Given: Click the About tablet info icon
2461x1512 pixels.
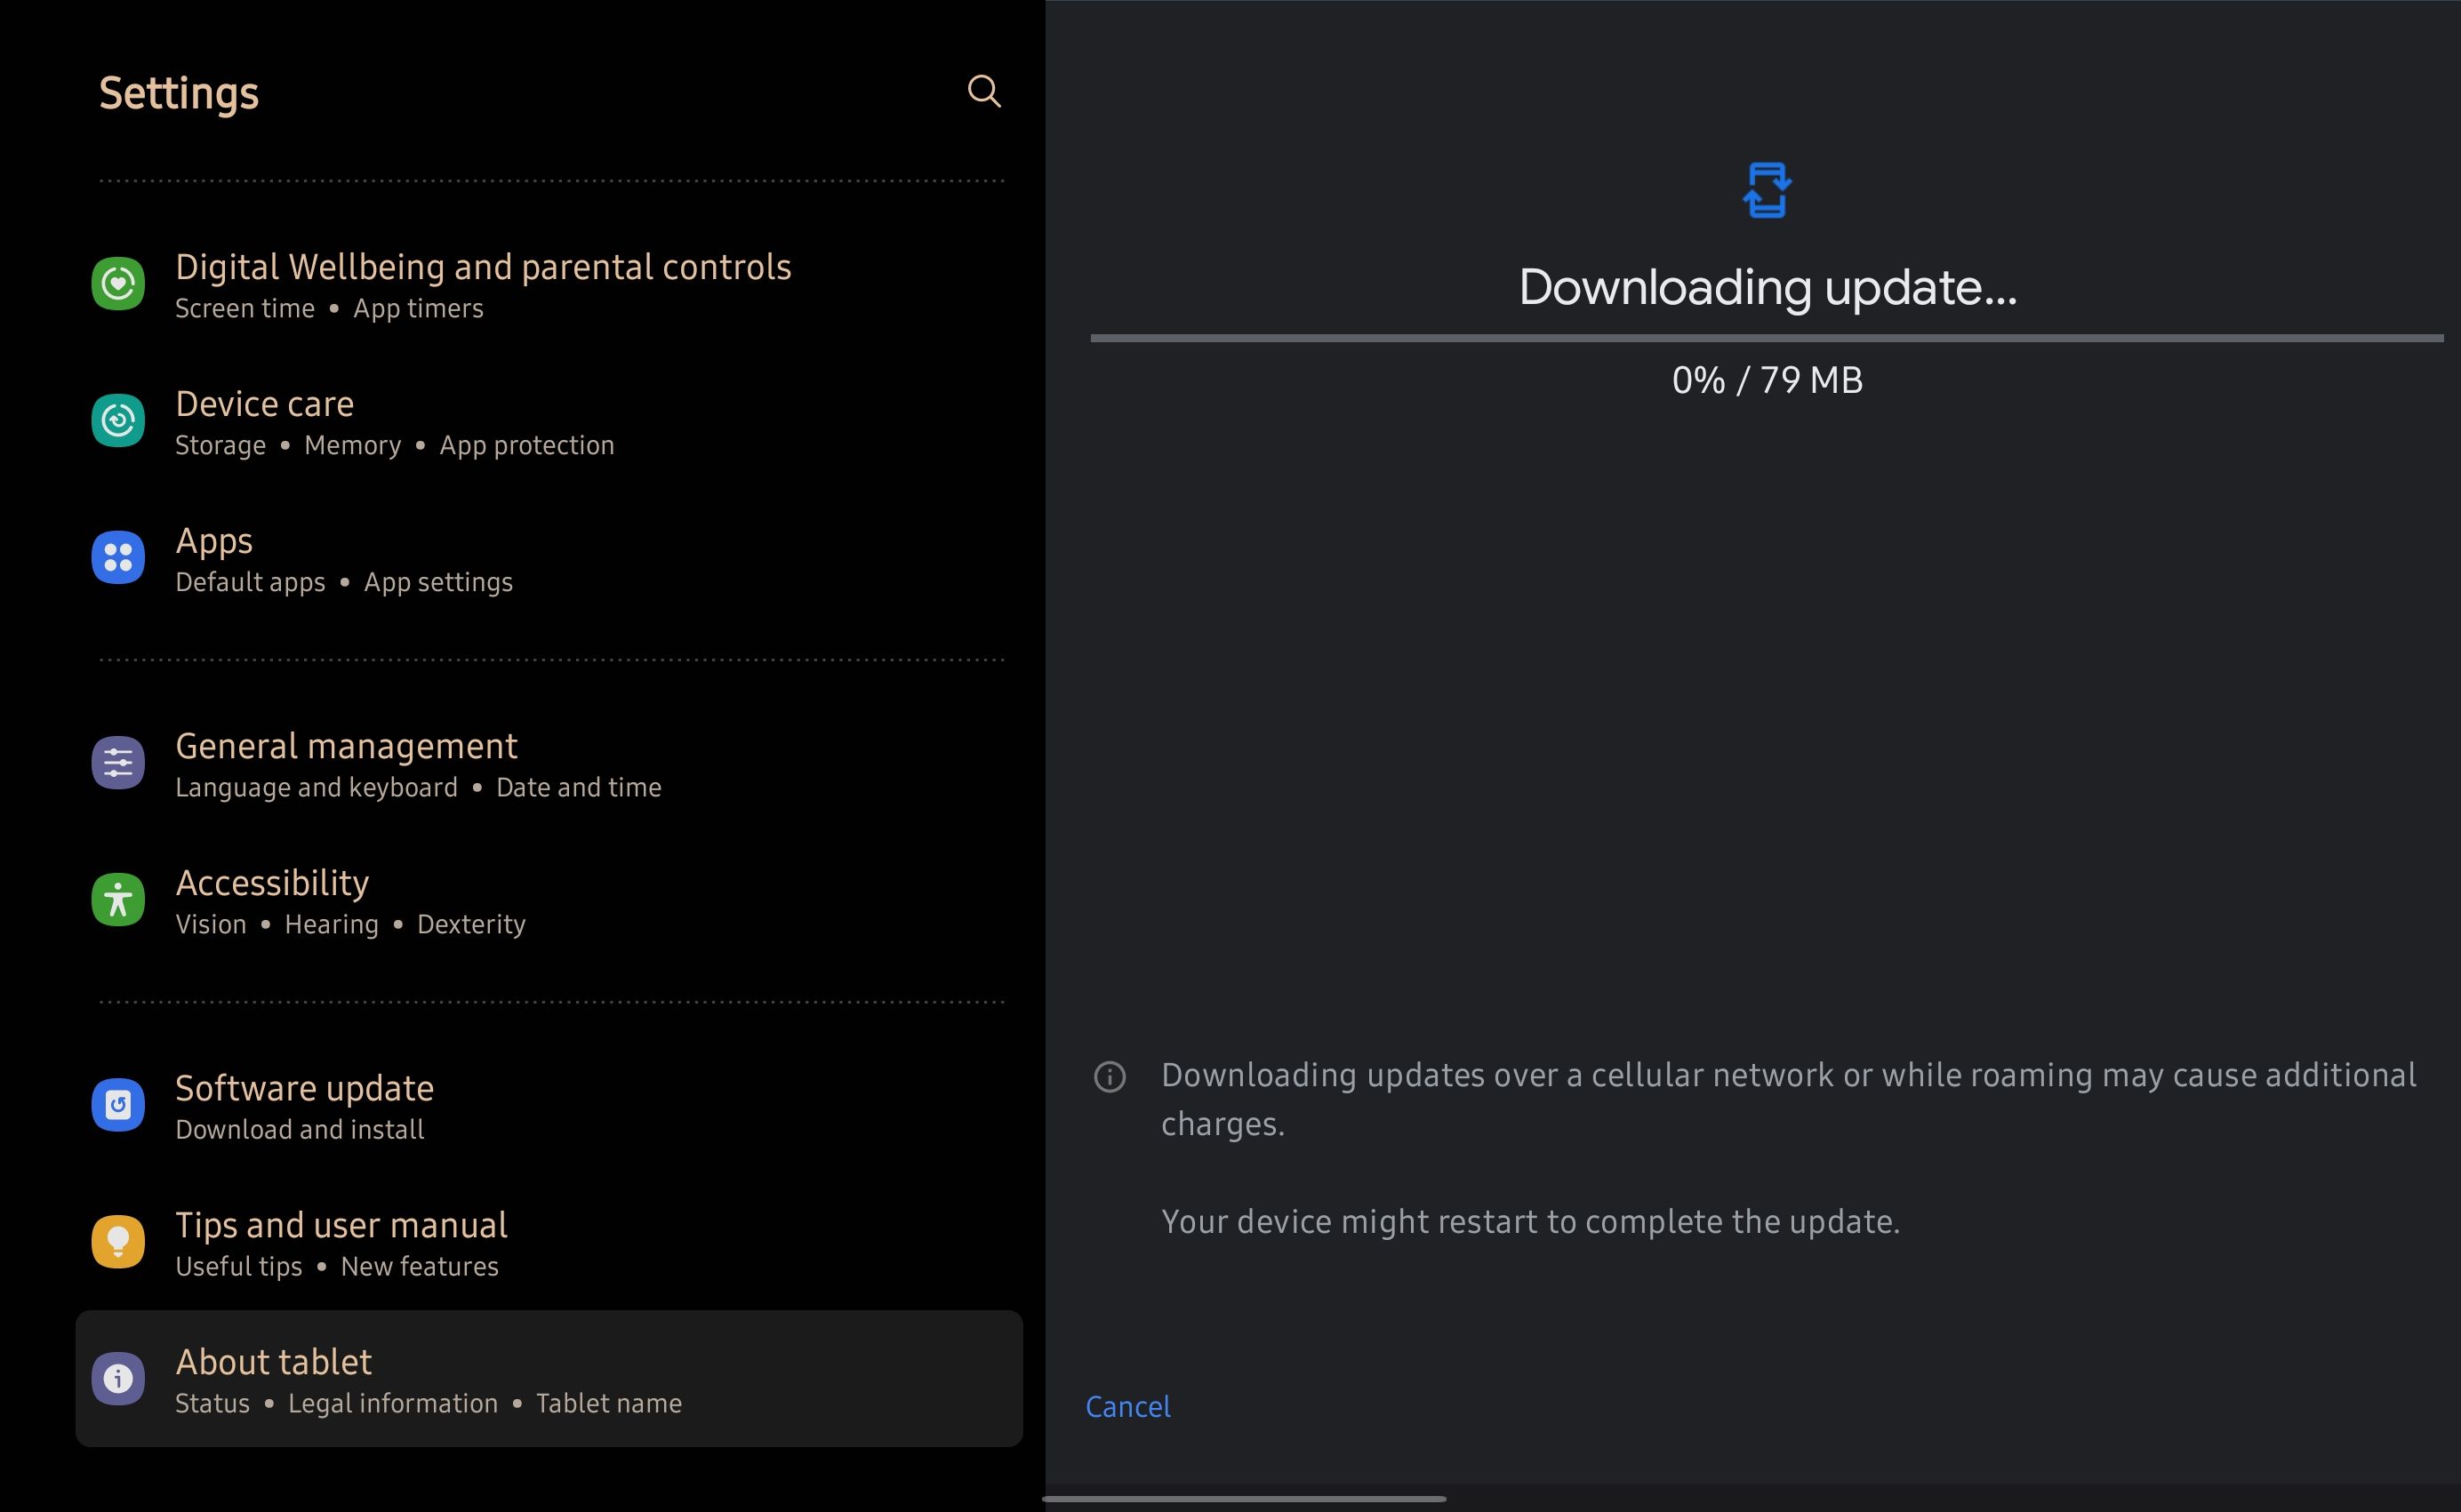Looking at the screenshot, I should click(x=117, y=1378).
